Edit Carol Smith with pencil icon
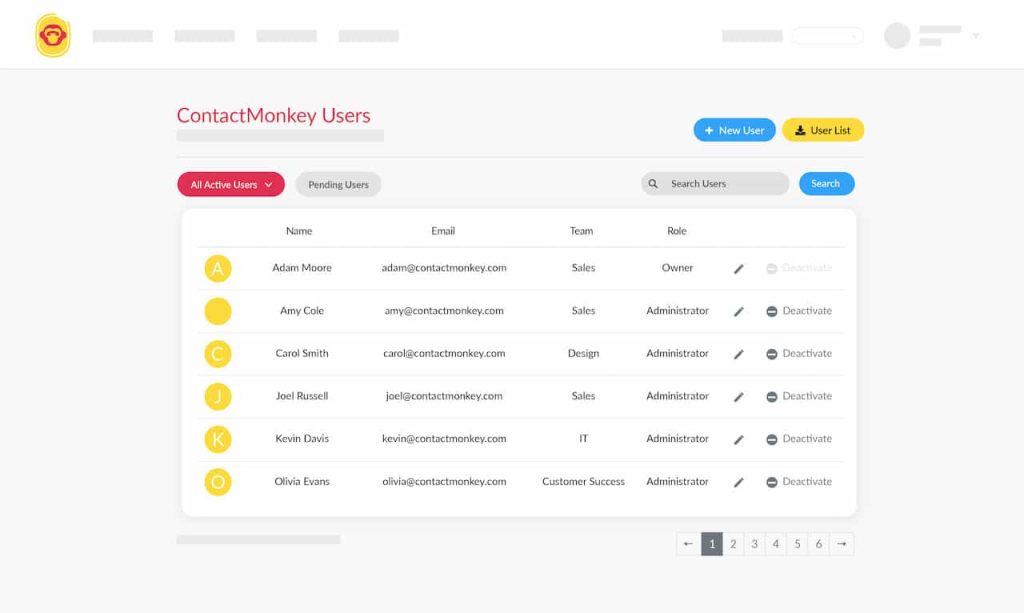The height and width of the screenshot is (613, 1024). (739, 354)
